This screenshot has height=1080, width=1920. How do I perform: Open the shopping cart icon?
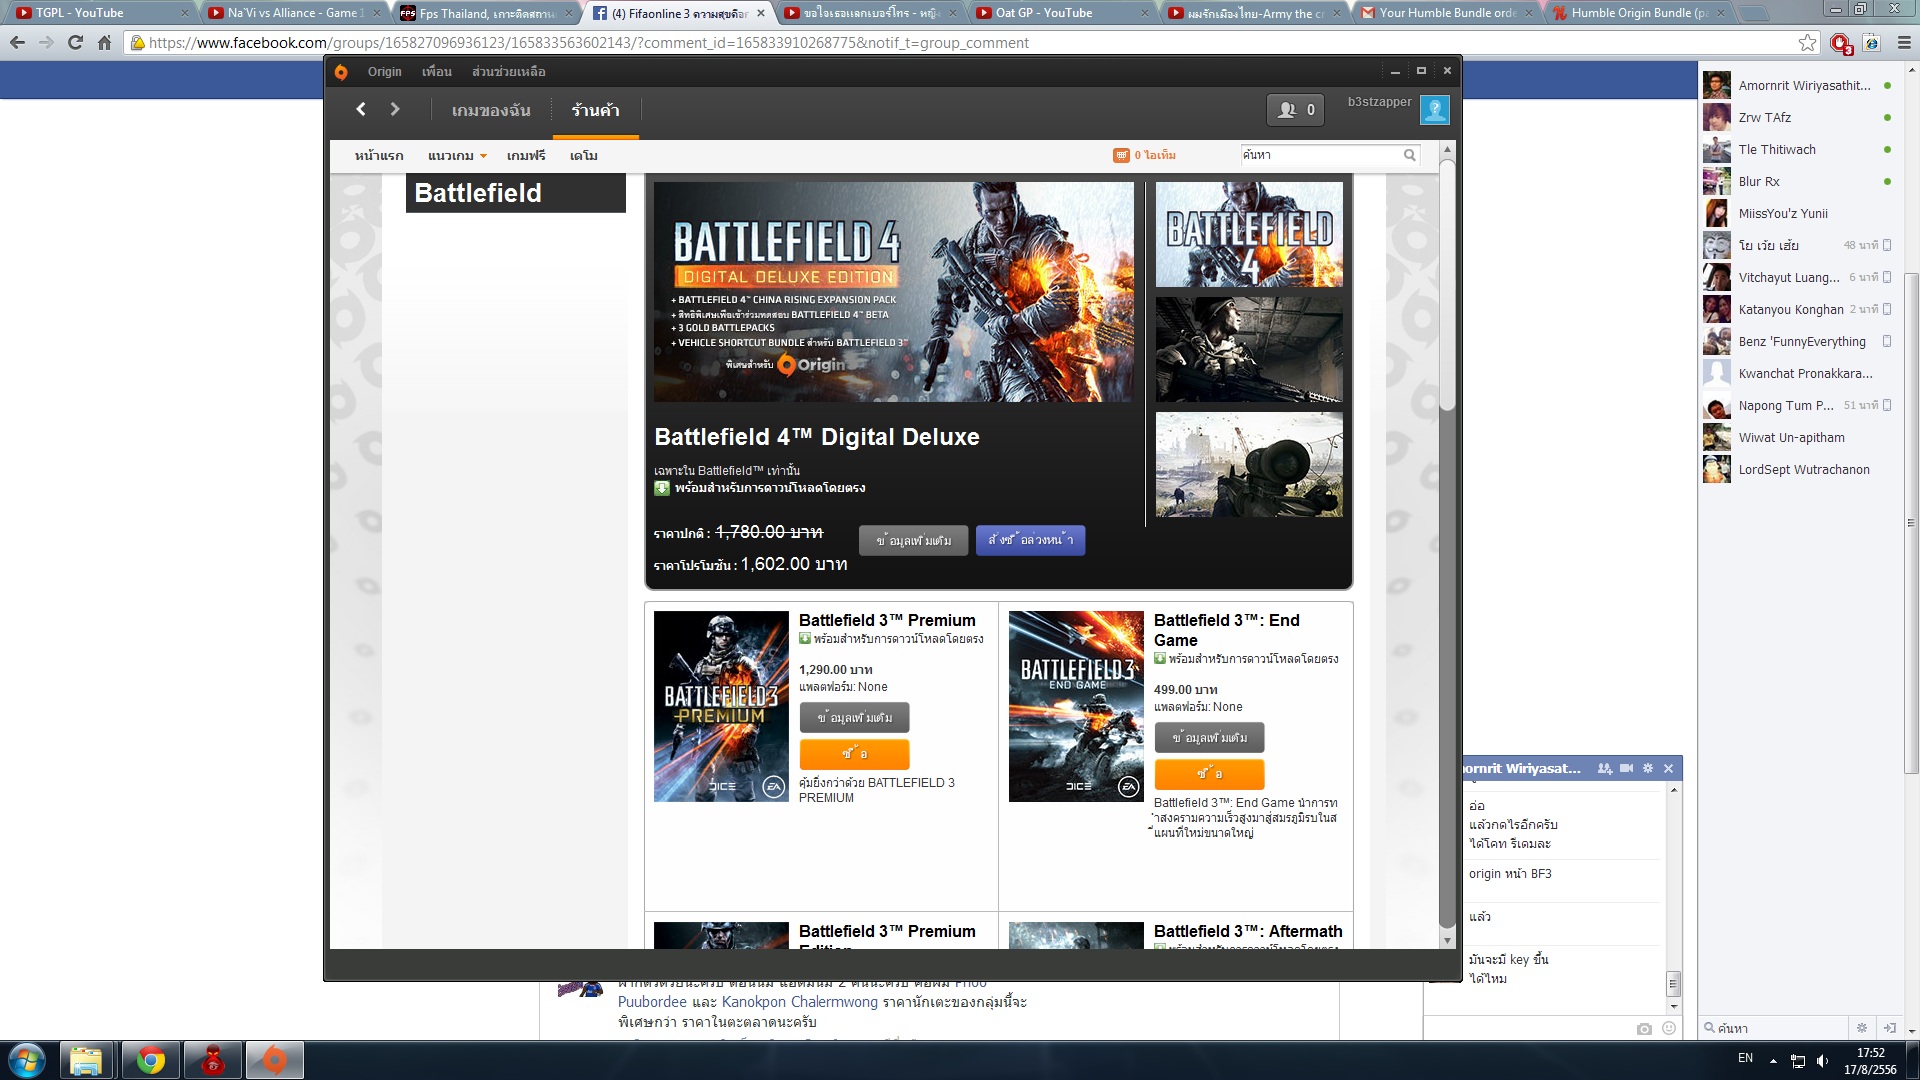pos(1121,155)
